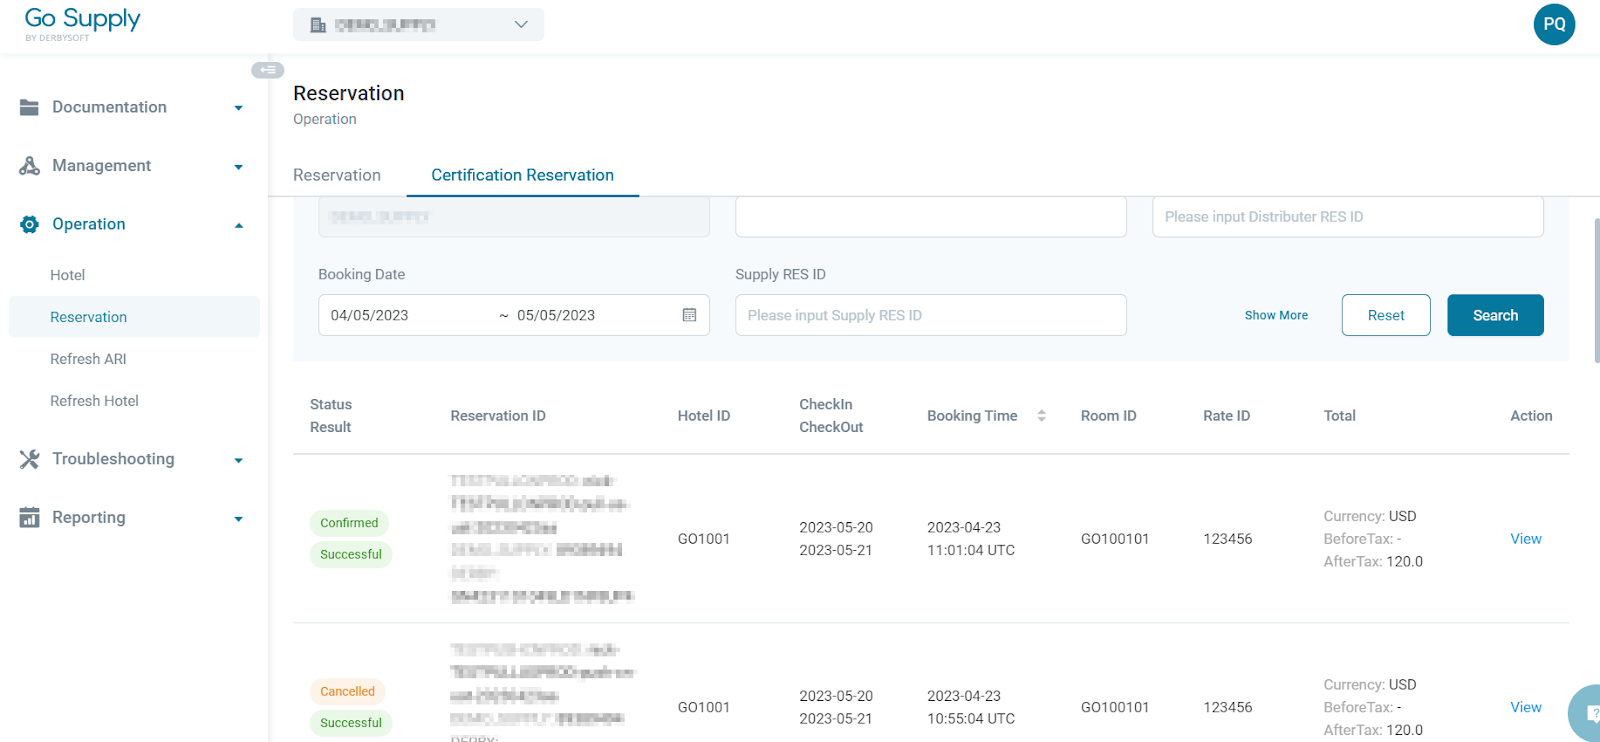Click the Search button
Image resolution: width=1600 pixels, height=742 pixels.
click(1495, 315)
